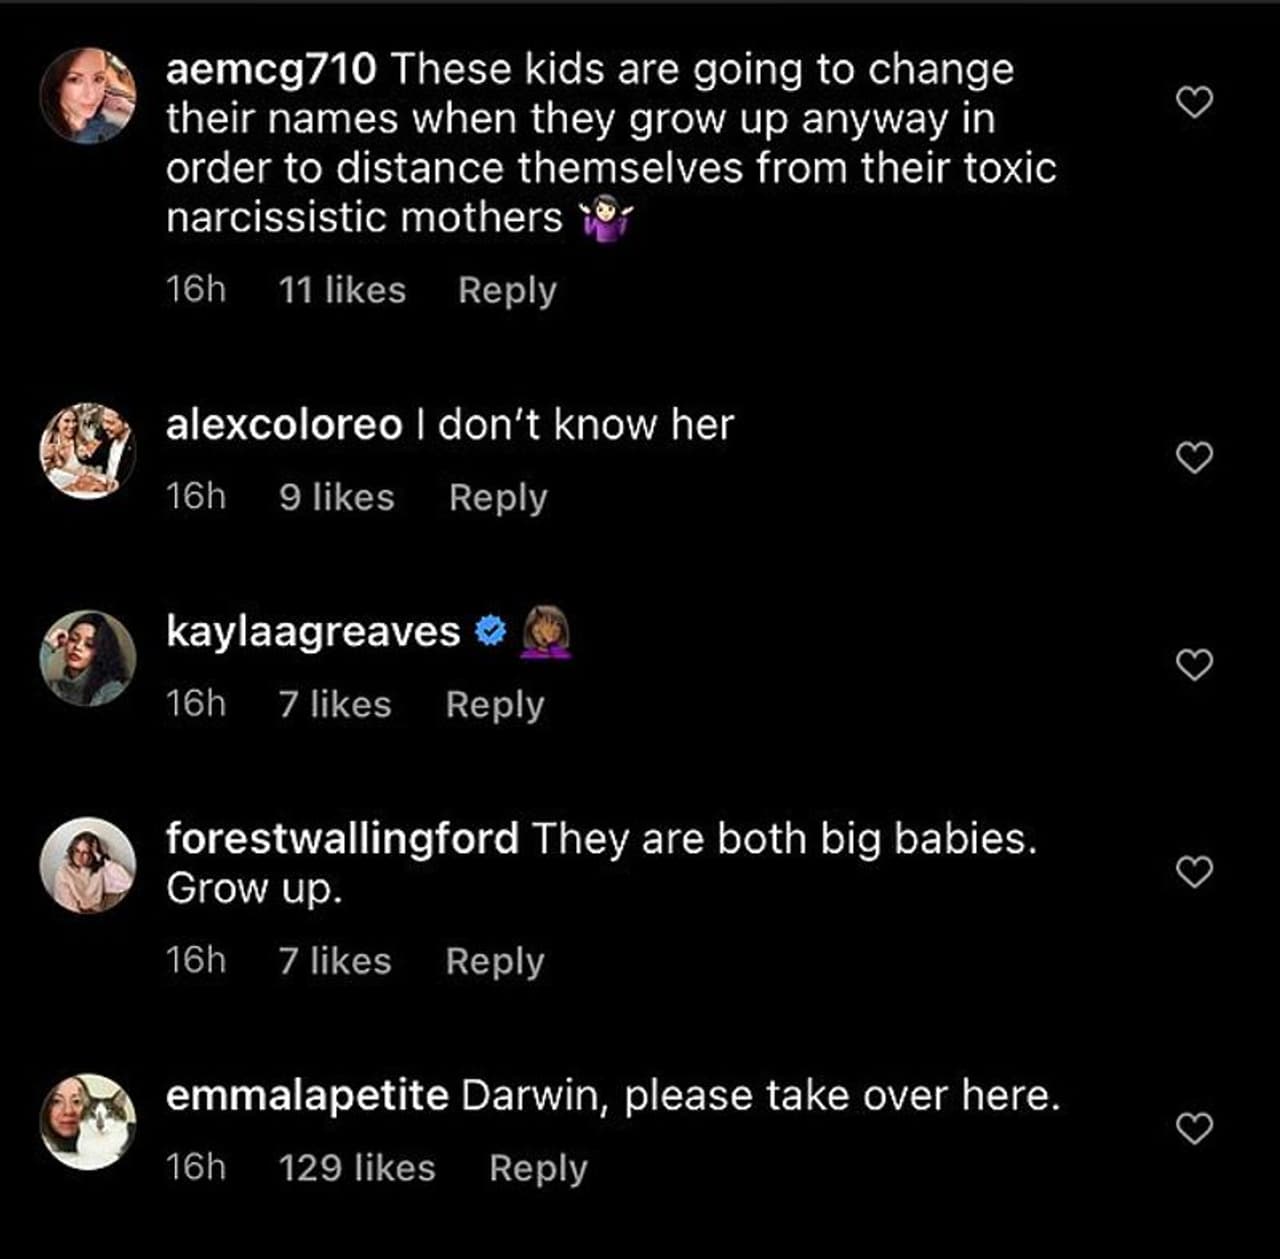Like the aemcg710 comment with heart icon
The image size is (1280, 1259).
coord(1194,102)
